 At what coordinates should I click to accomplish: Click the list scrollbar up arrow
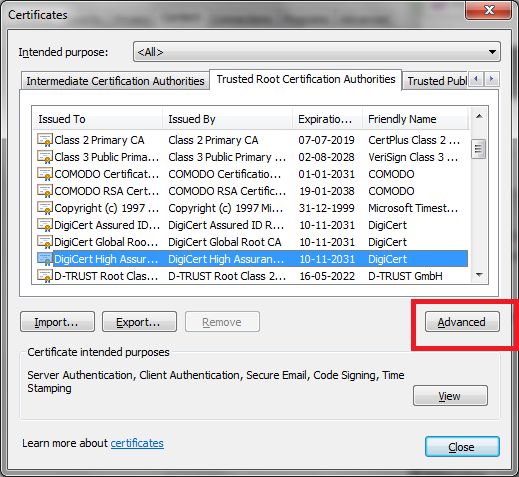[479, 116]
